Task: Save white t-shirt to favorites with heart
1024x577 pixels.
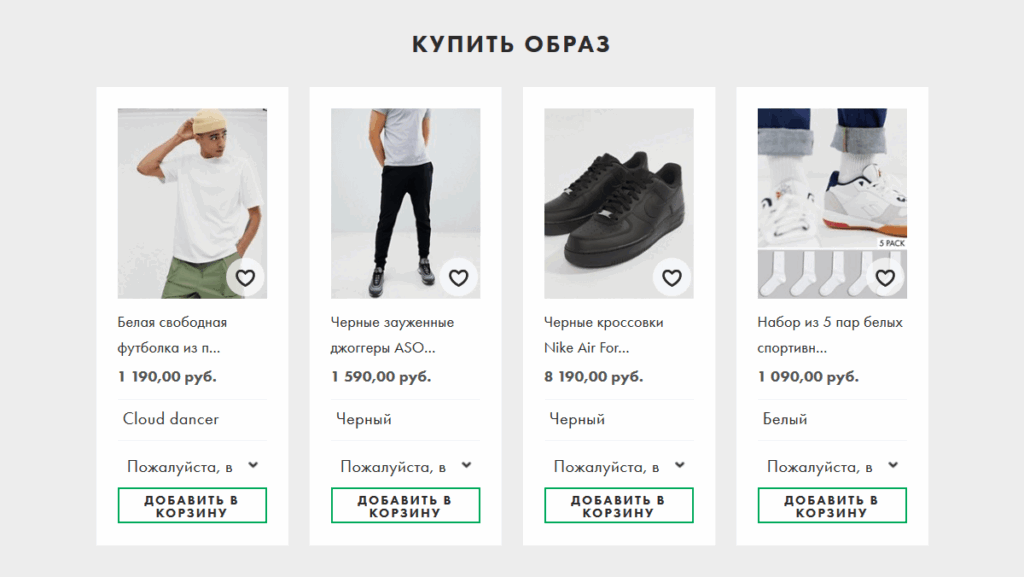Action: 245,278
